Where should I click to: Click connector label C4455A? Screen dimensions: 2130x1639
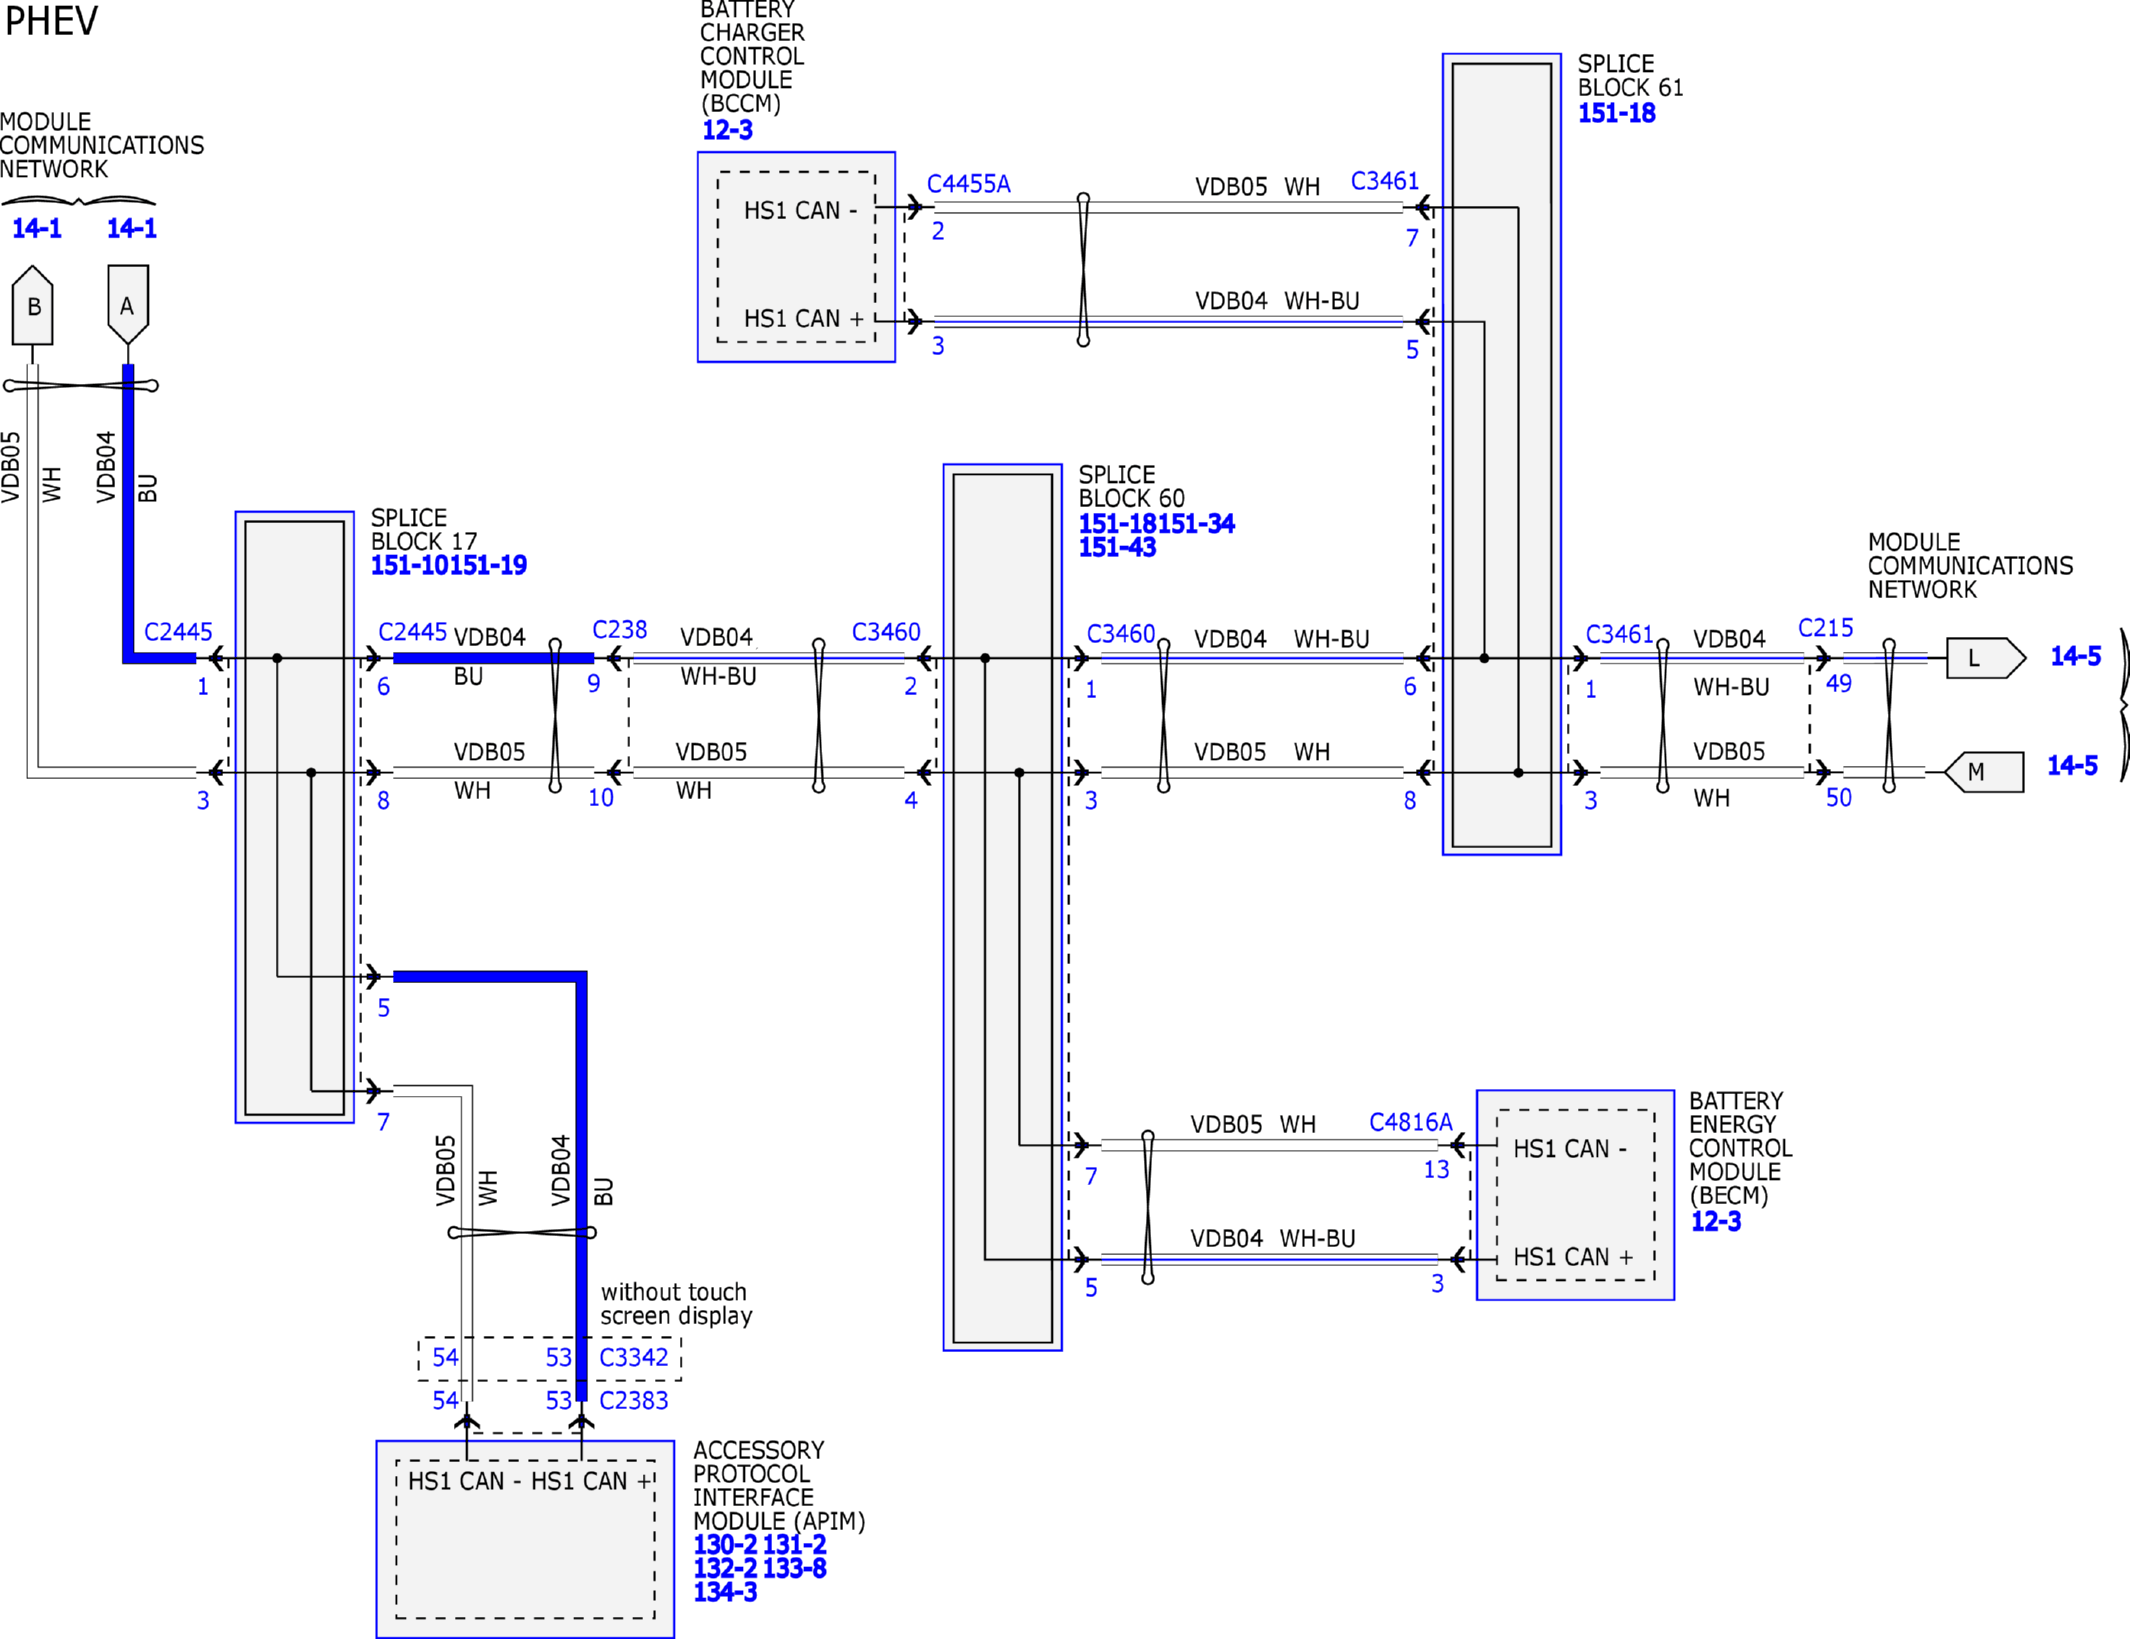[x=969, y=184]
